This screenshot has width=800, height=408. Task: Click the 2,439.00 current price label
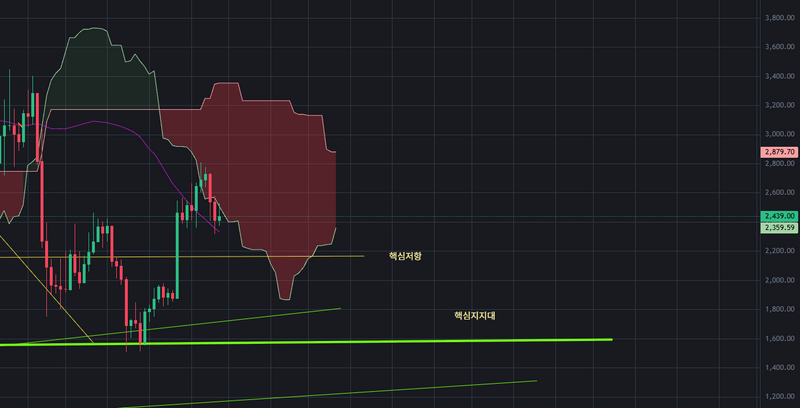click(x=779, y=216)
